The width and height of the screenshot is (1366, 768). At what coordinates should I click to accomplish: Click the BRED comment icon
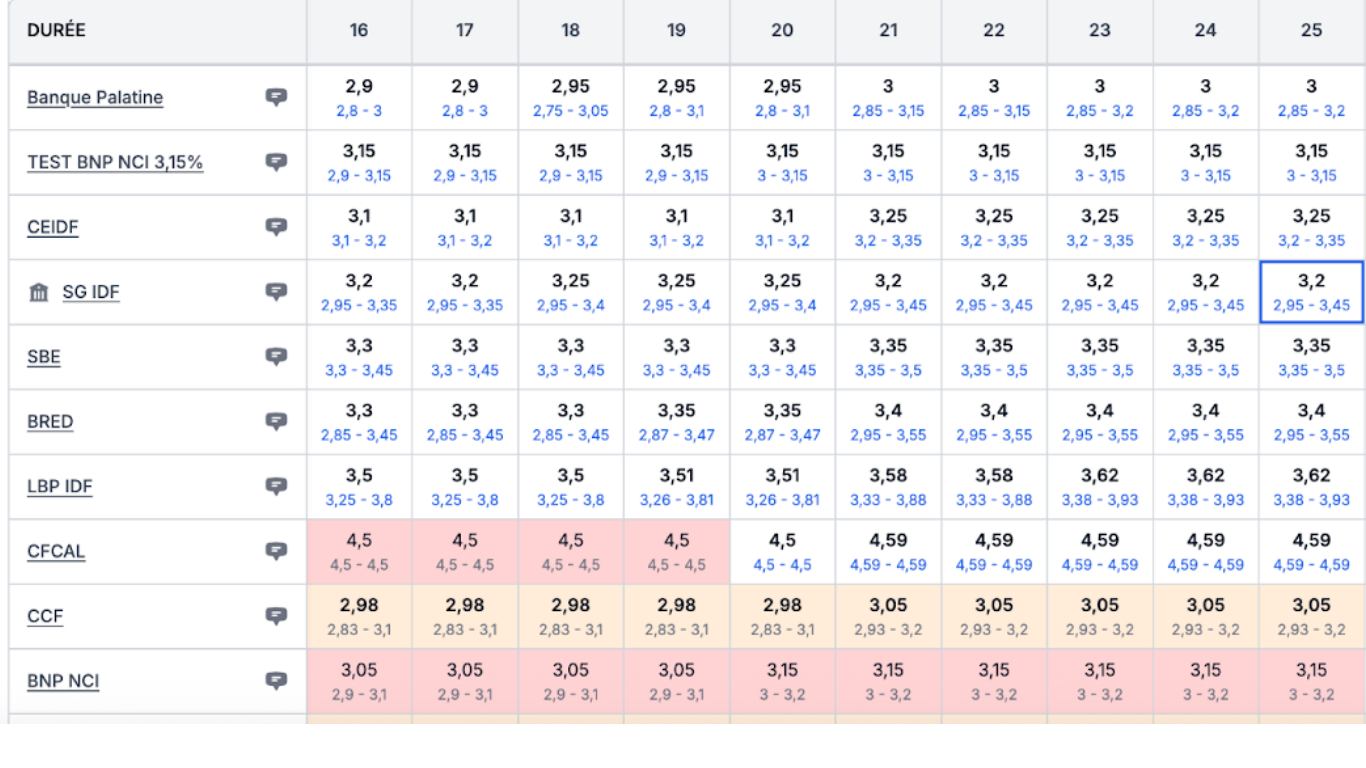point(276,421)
